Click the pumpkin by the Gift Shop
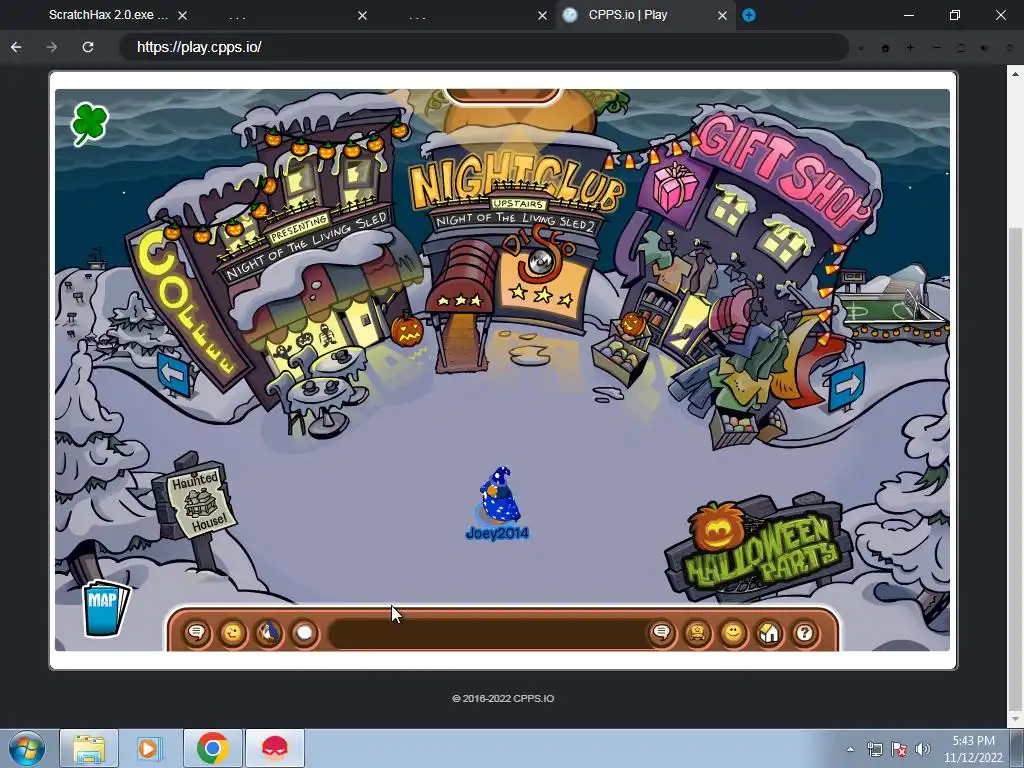This screenshot has width=1024, height=768. click(632, 323)
